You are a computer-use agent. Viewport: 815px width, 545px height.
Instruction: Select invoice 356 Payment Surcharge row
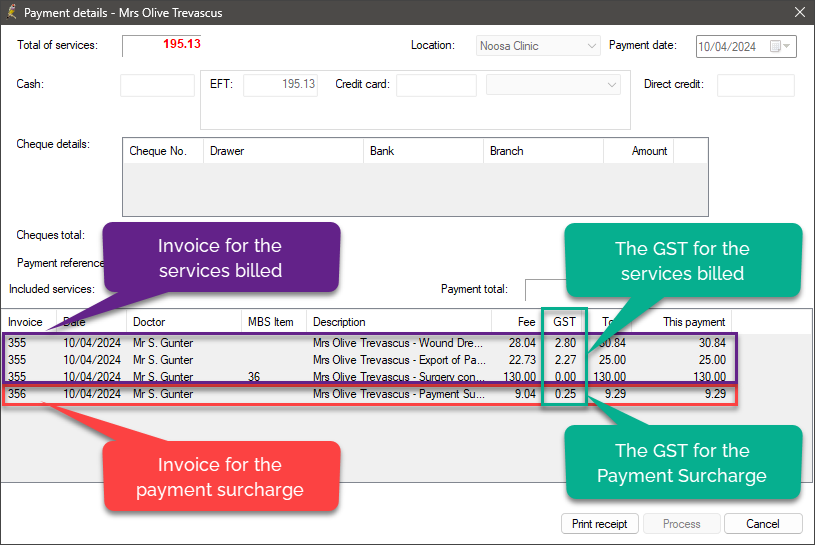pos(400,395)
